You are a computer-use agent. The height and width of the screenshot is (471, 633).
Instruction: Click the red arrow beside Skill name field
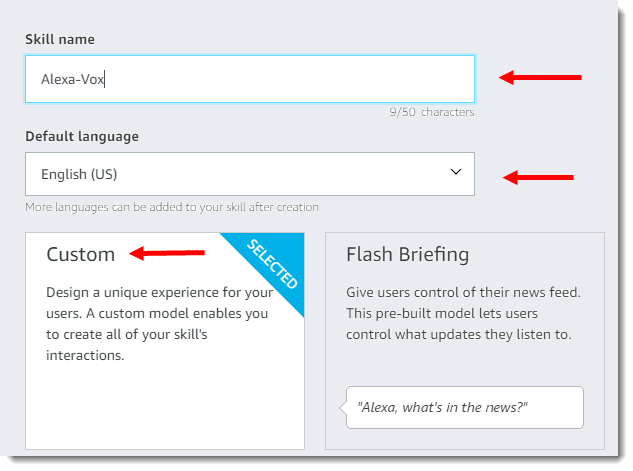tap(540, 77)
